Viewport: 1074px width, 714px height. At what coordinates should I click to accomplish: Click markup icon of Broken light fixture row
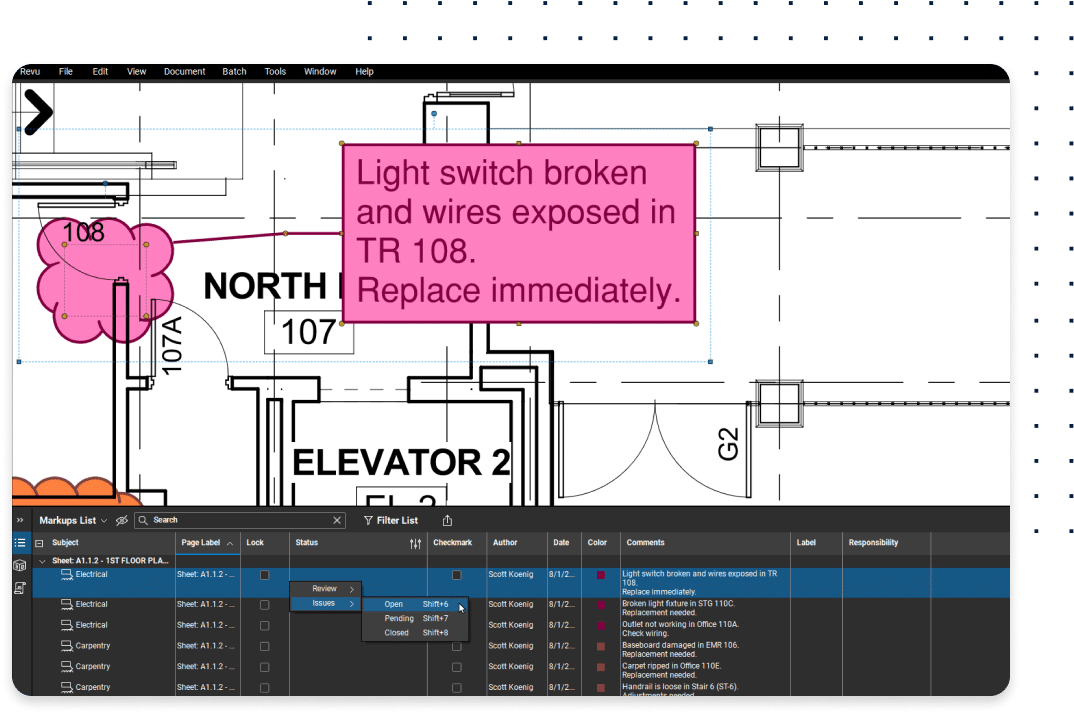66,604
